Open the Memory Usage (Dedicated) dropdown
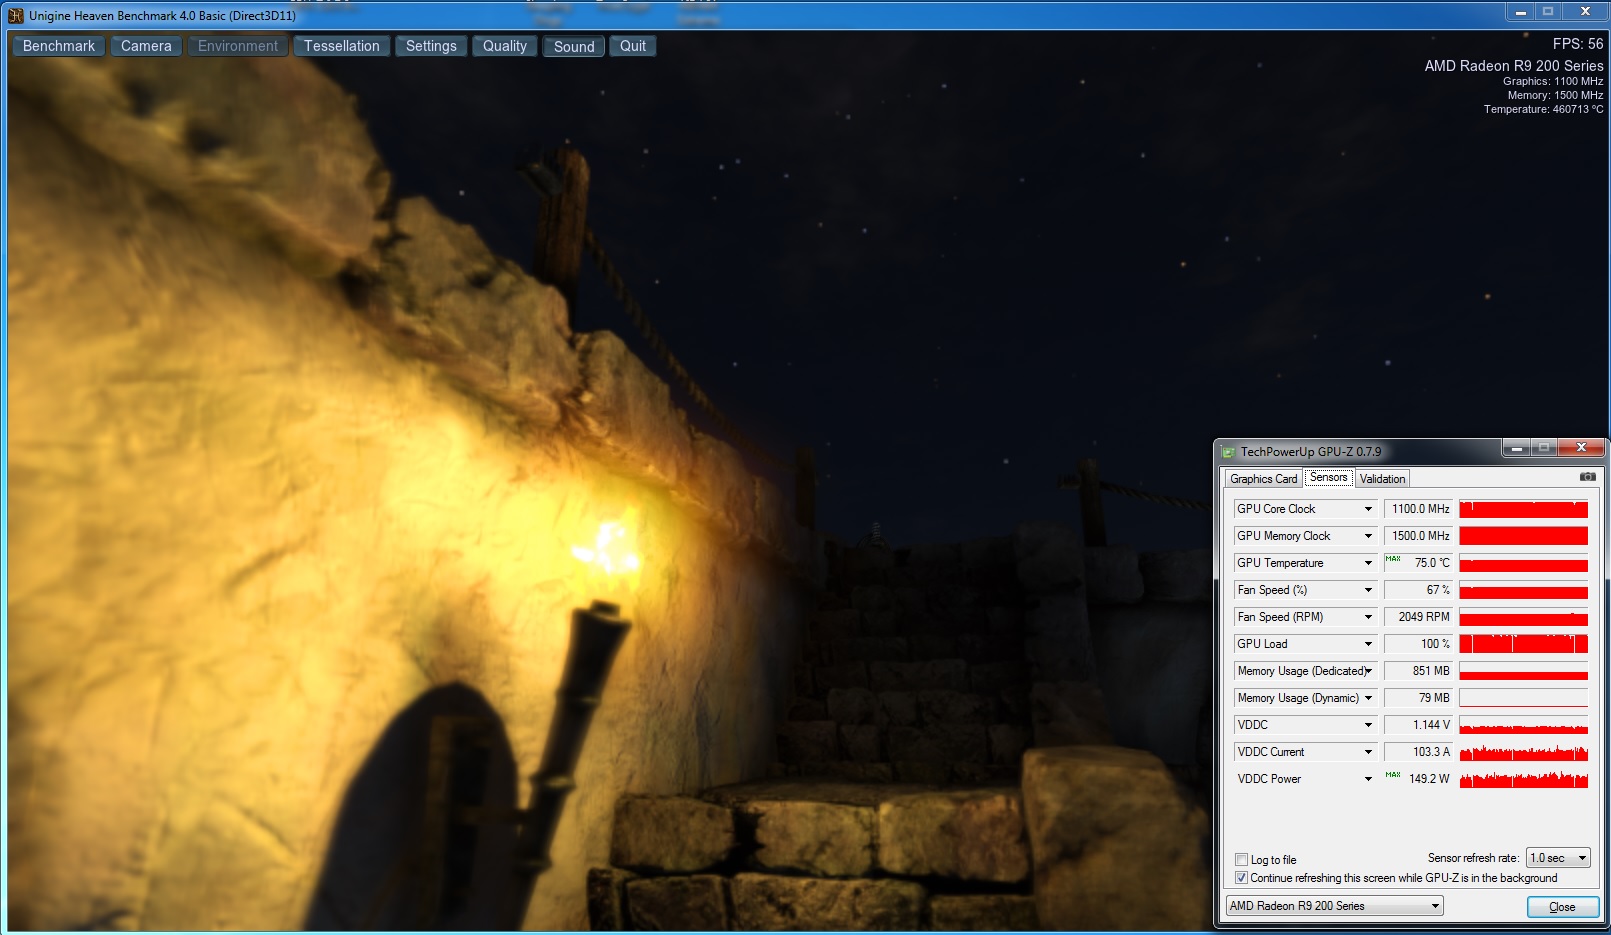The height and width of the screenshot is (935, 1611). pyautogui.click(x=1368, y=671)
